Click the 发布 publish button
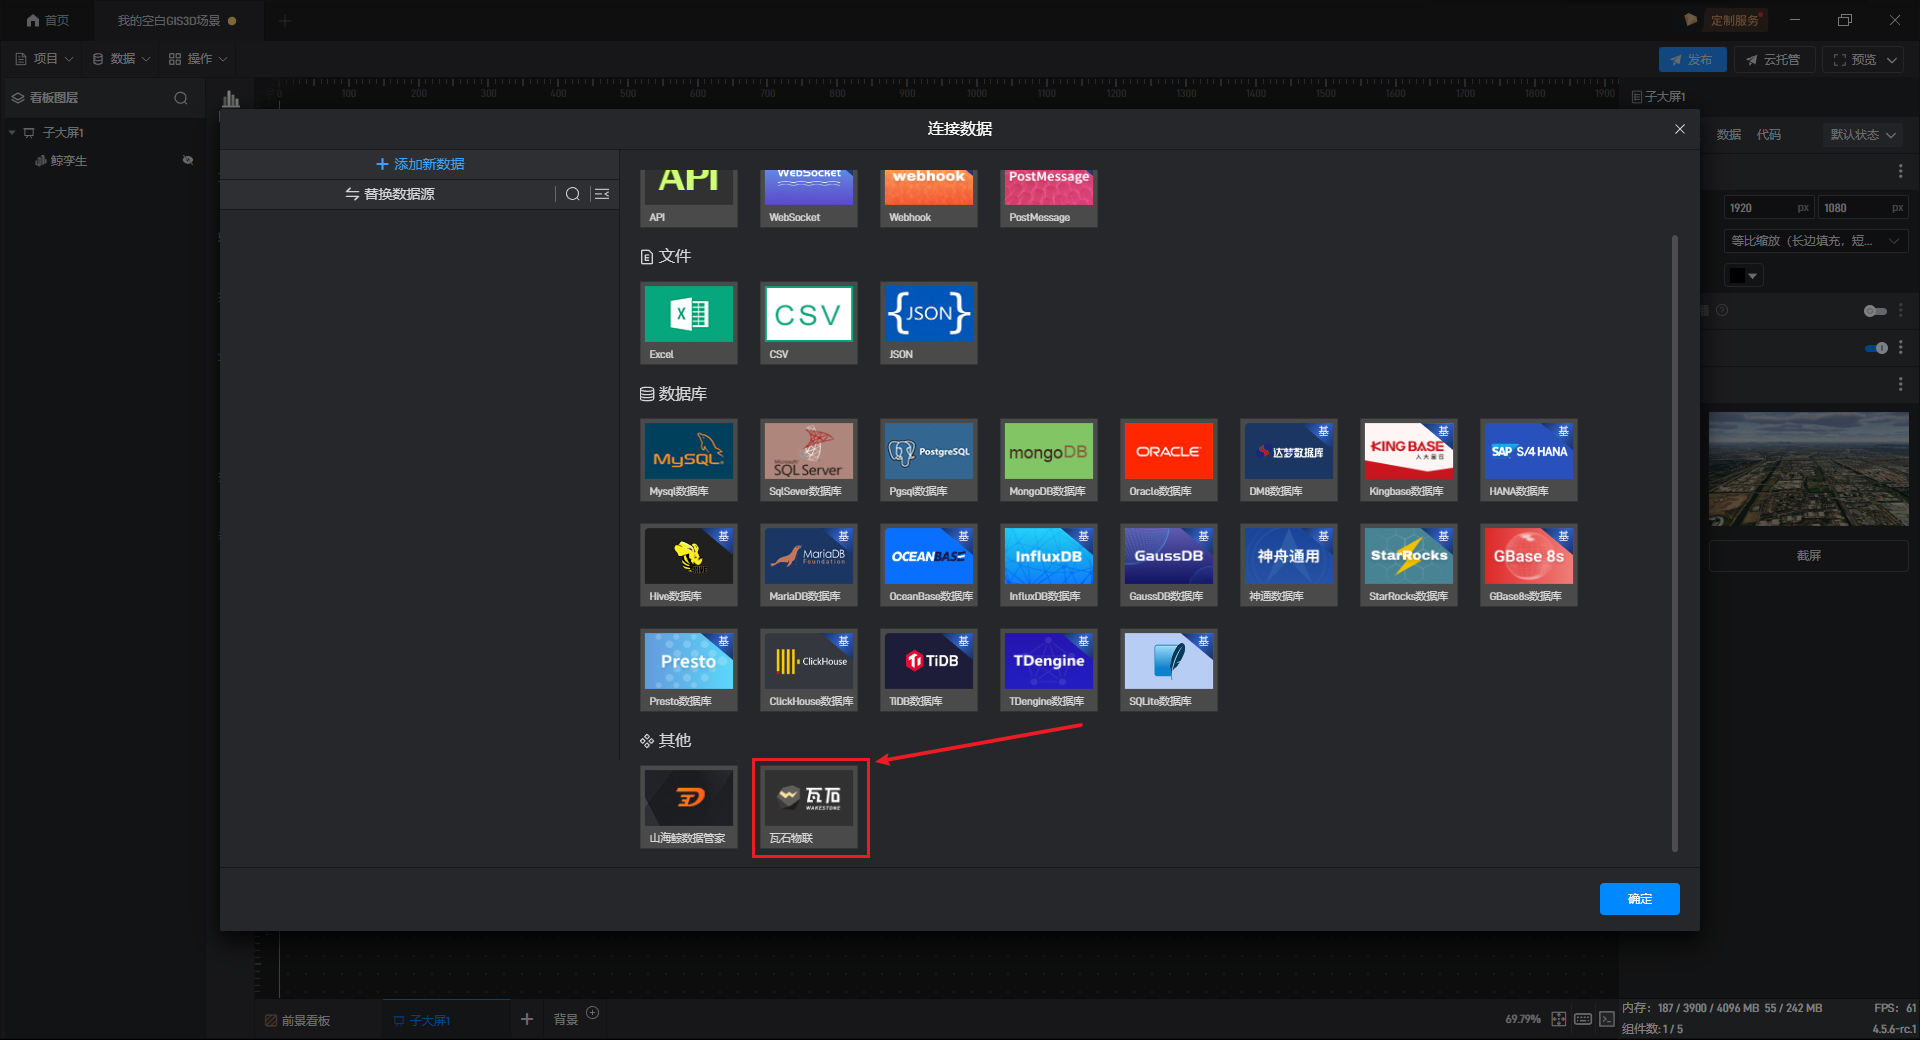Screen dimensions: 1920x1040 tap(1692, 60)
